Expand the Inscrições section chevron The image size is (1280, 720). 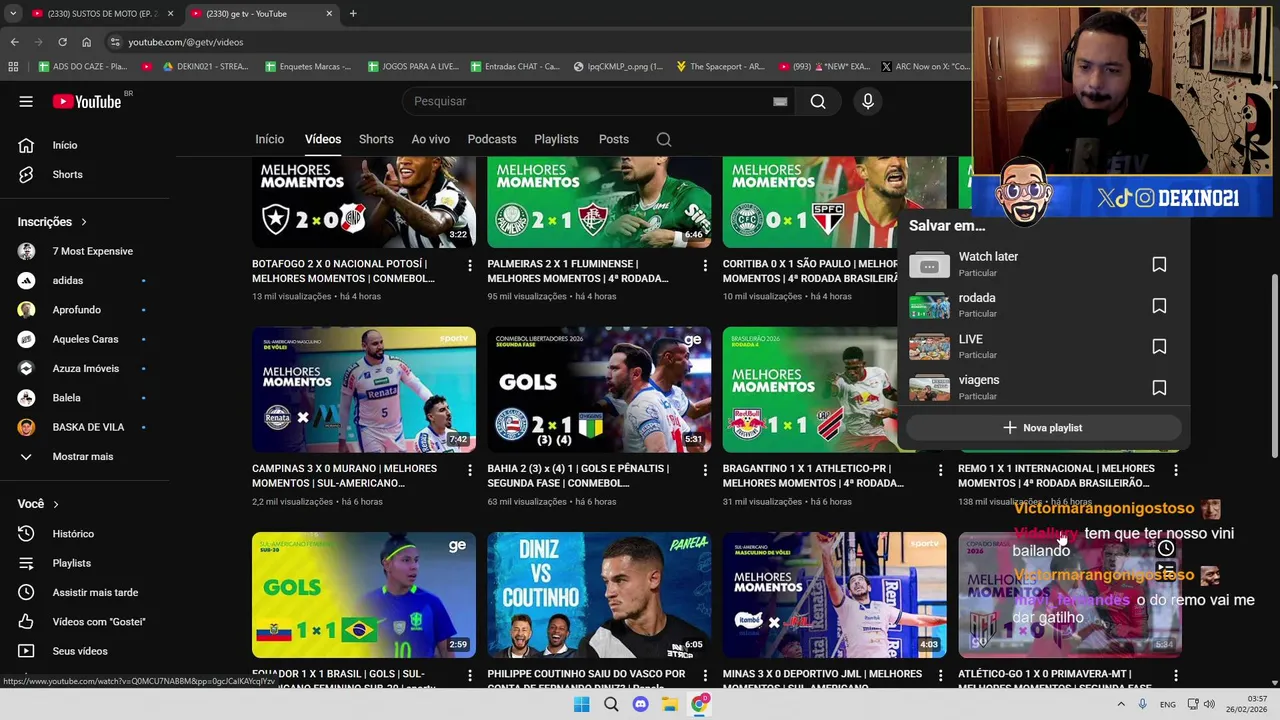pos(84,222)
